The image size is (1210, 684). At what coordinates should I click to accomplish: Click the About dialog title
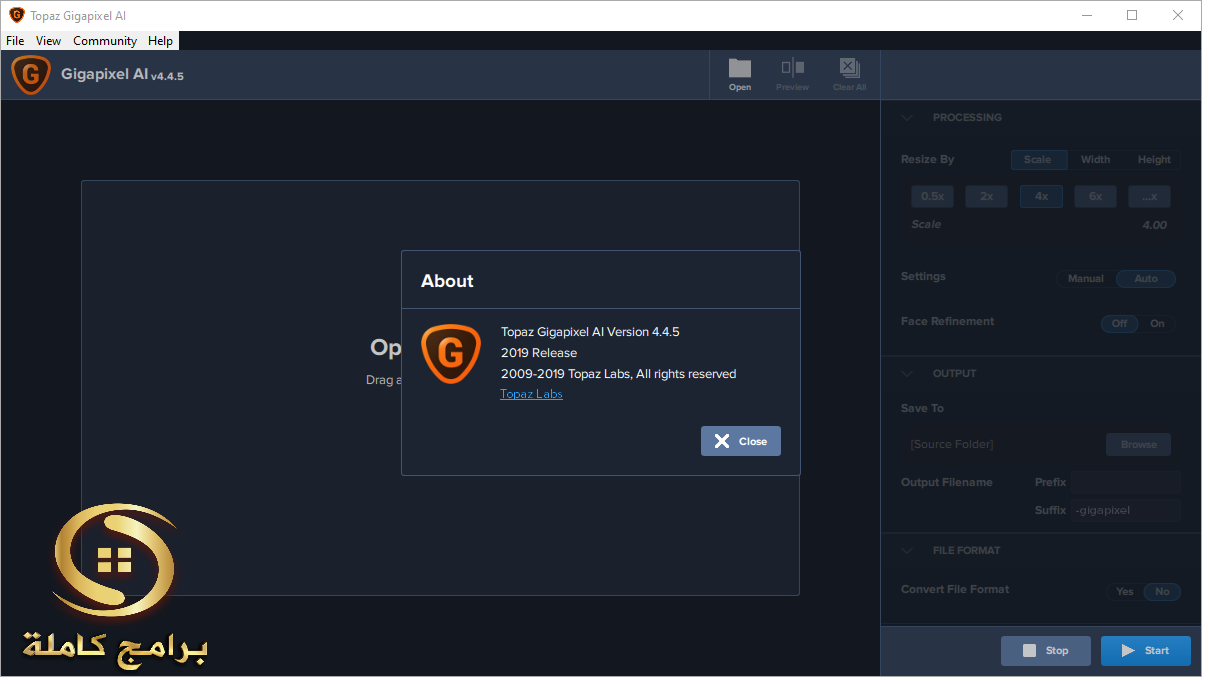447,281
